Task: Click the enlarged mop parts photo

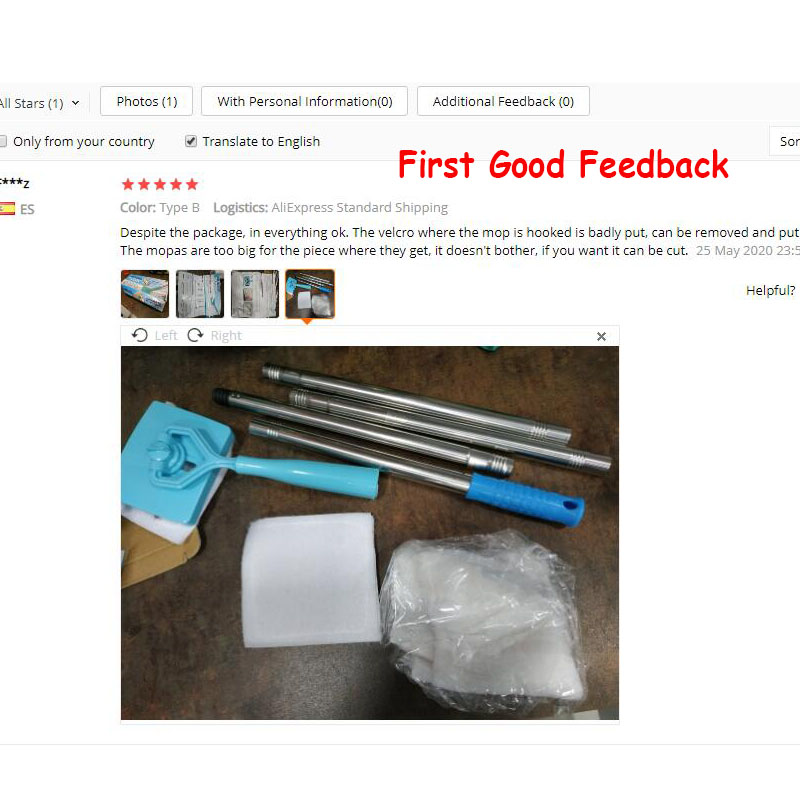Action: (370, 533)
